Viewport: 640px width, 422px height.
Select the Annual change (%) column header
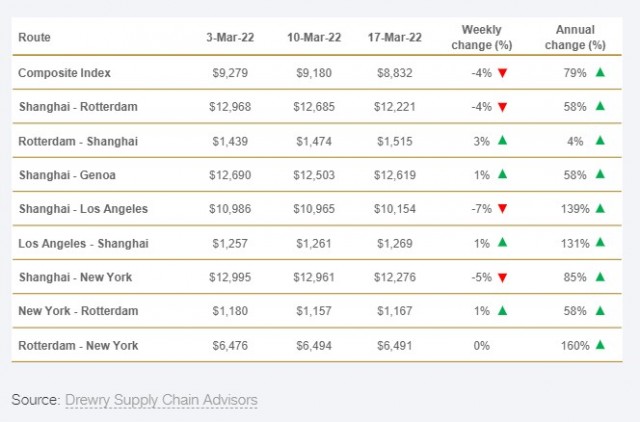click(575, 37)
